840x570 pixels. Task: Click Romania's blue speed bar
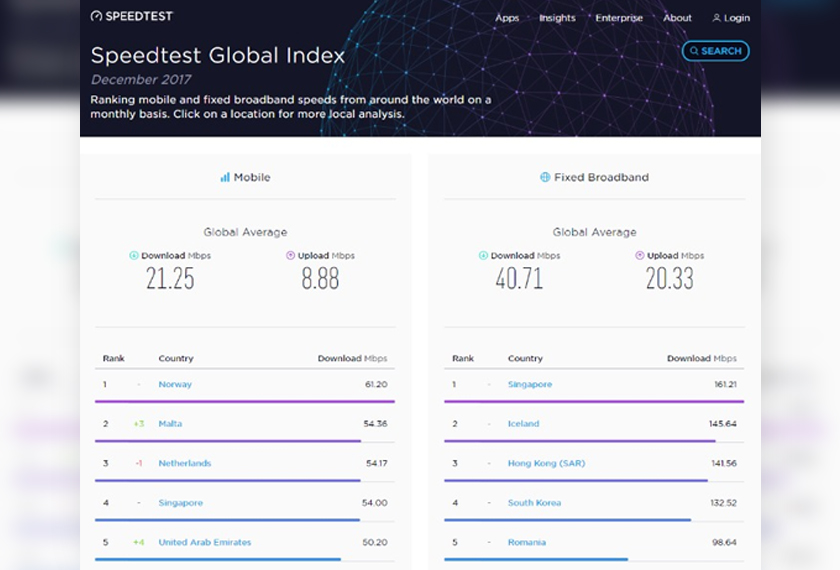click(x=536, y=559)
